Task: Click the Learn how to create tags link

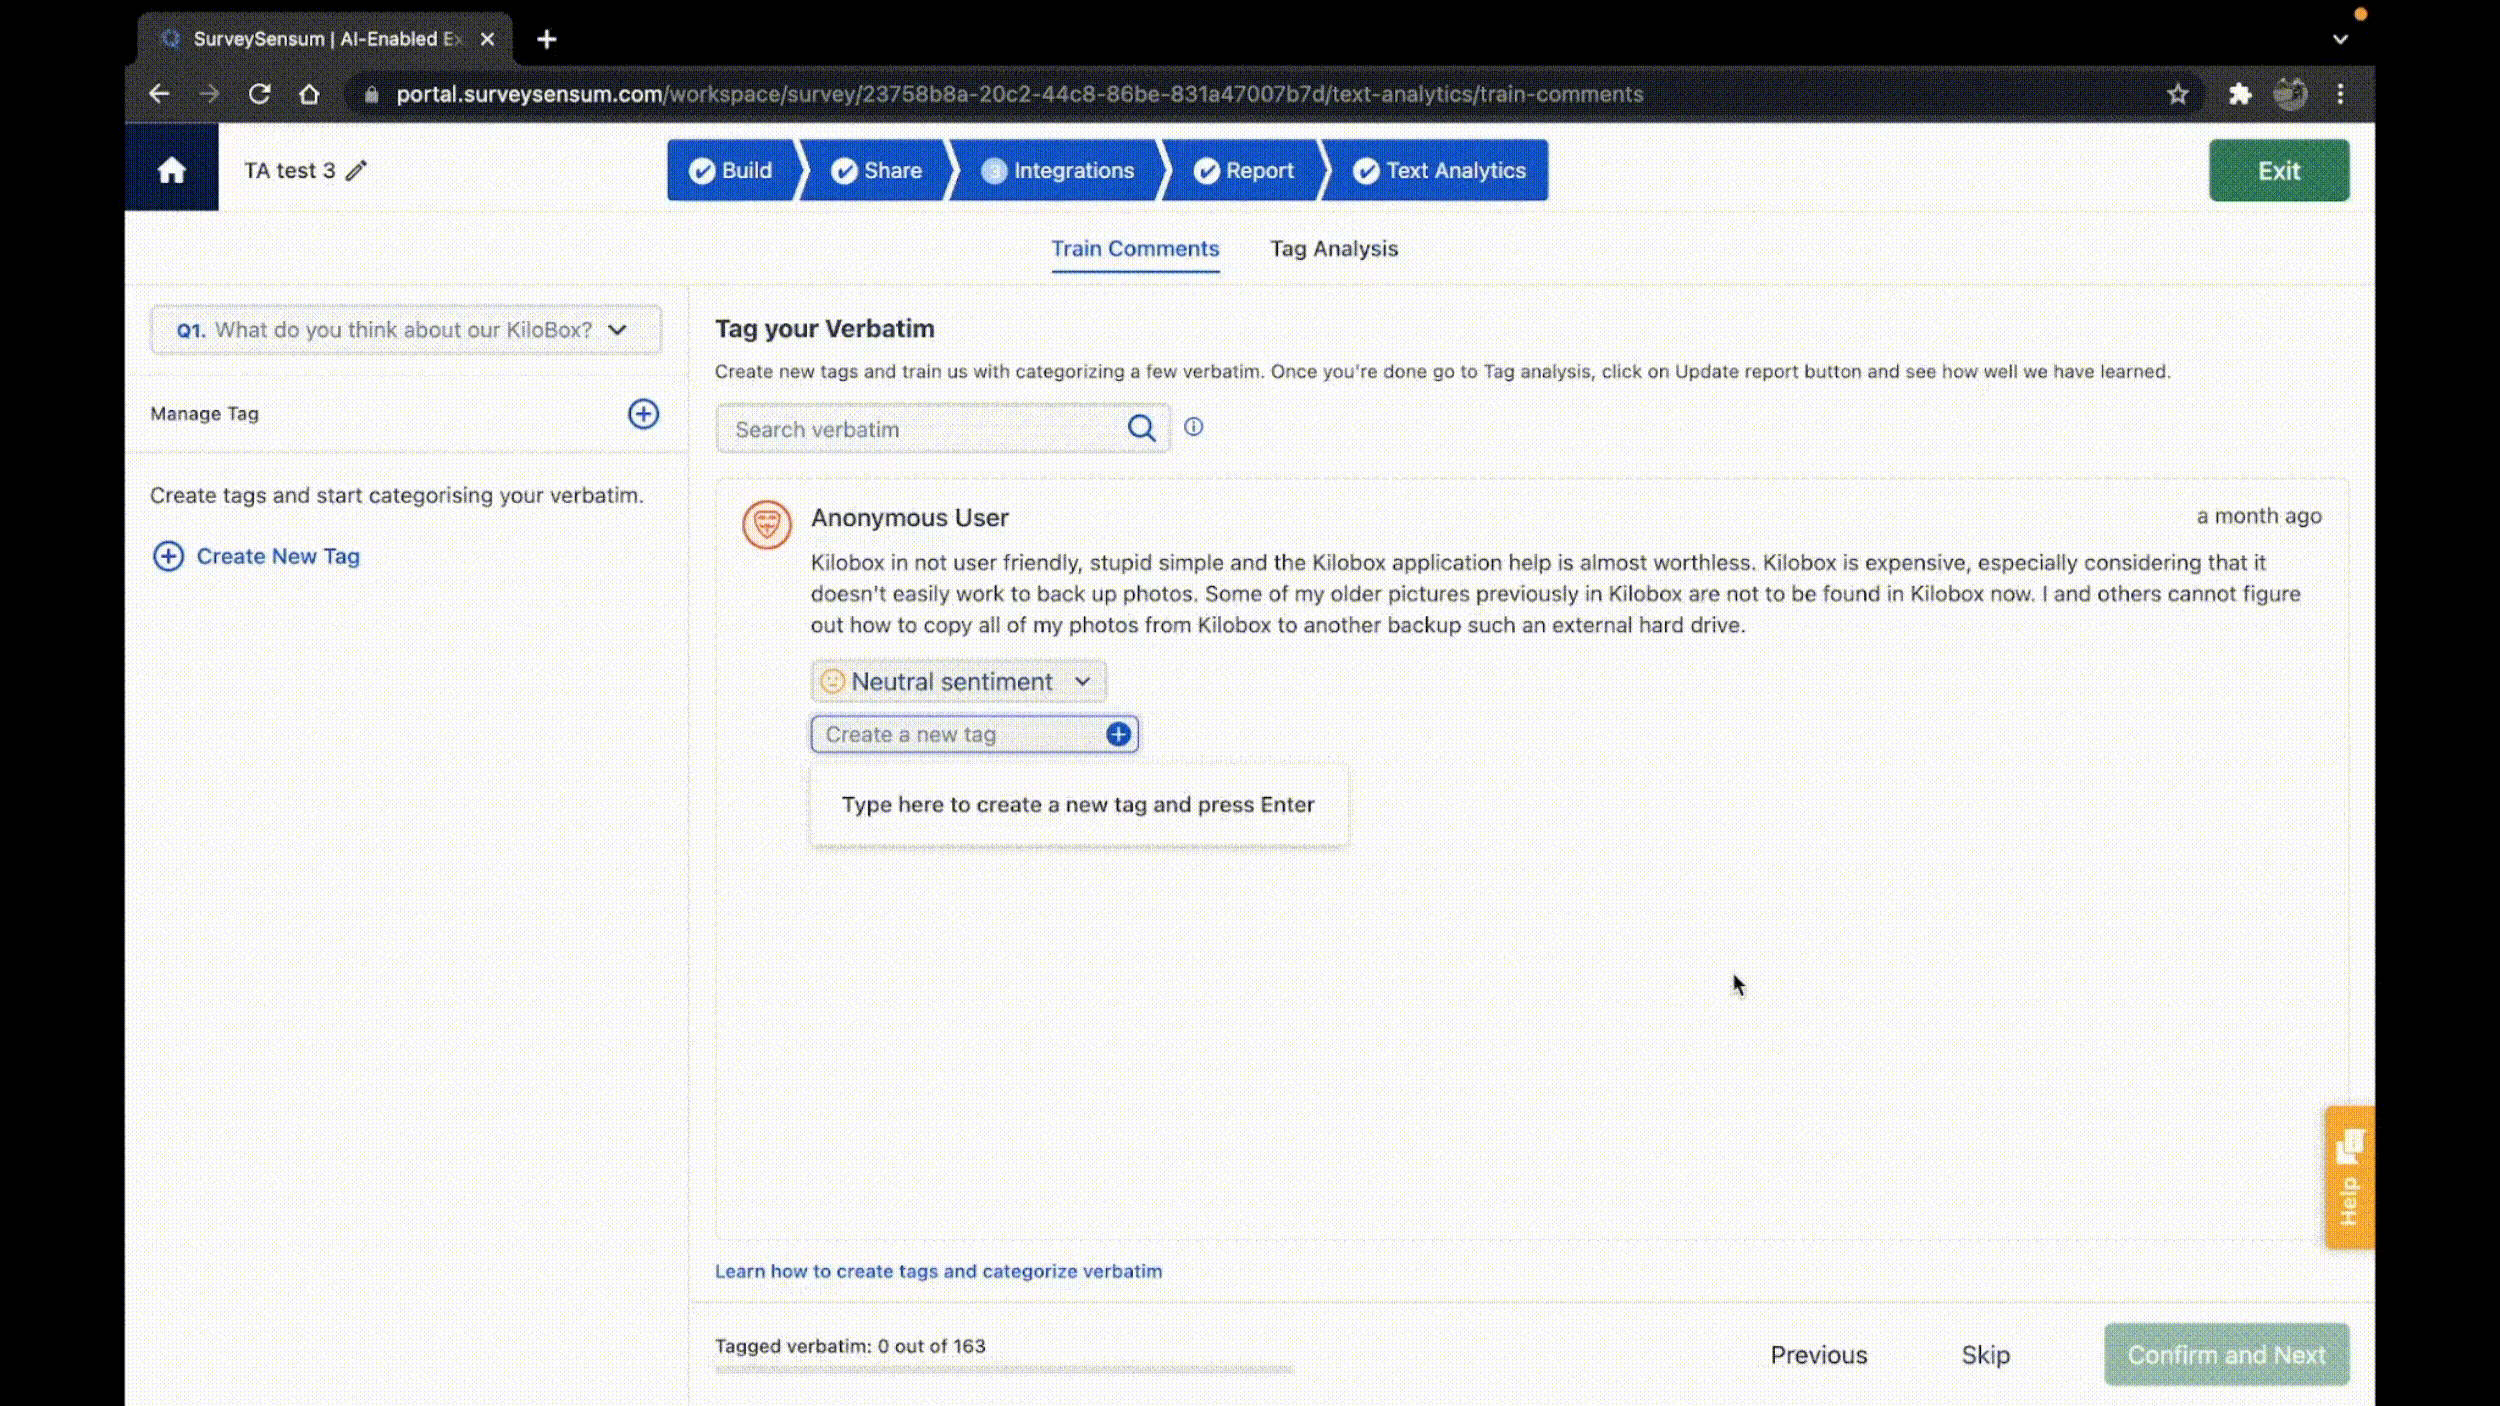Action: [938, 1270]
